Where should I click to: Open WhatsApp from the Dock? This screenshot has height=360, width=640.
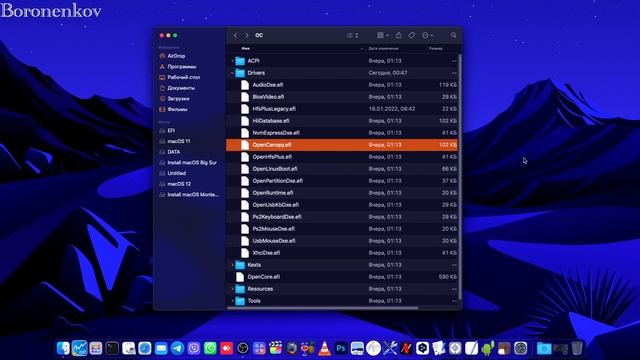point(210,348)
